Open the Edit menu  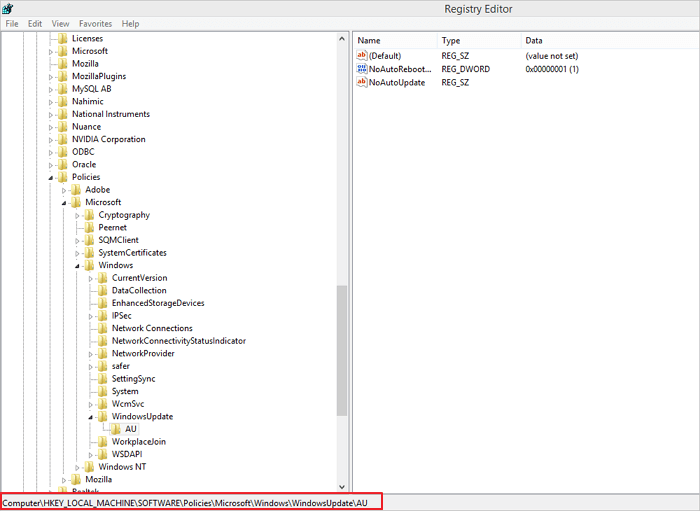[35, 23]
